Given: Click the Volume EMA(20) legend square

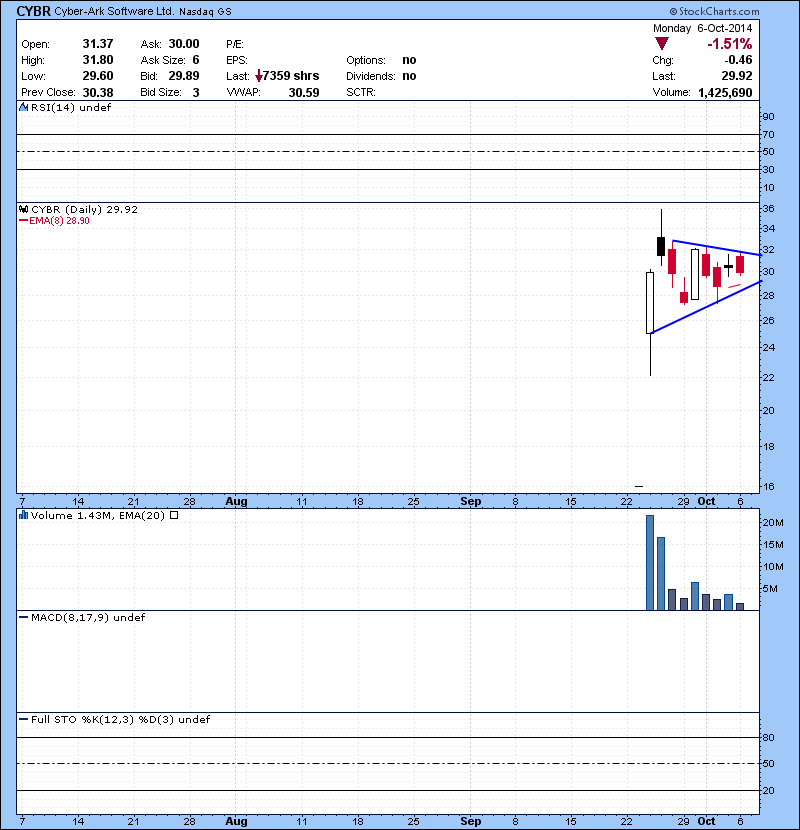Looking at the screenshot, I should (174, 515).
